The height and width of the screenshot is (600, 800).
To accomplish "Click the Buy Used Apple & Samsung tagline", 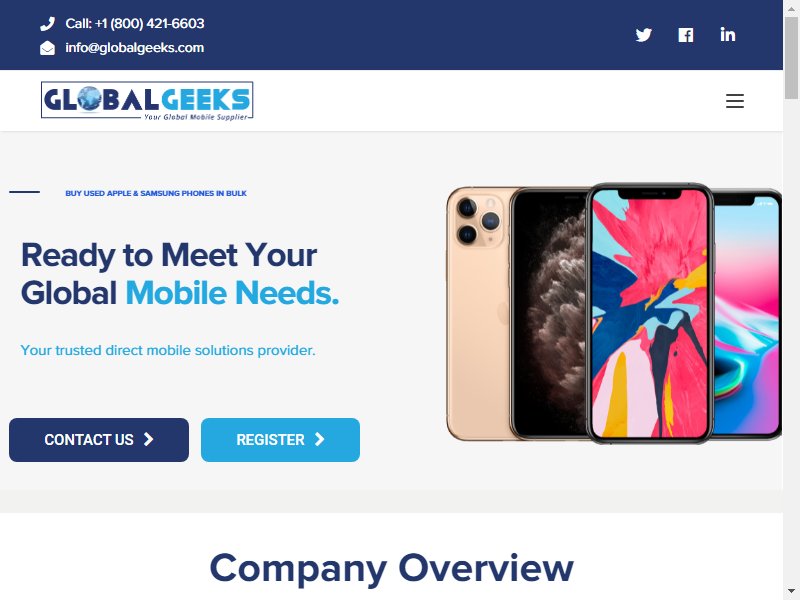I will pyautogui.click(x=156, y=193).
